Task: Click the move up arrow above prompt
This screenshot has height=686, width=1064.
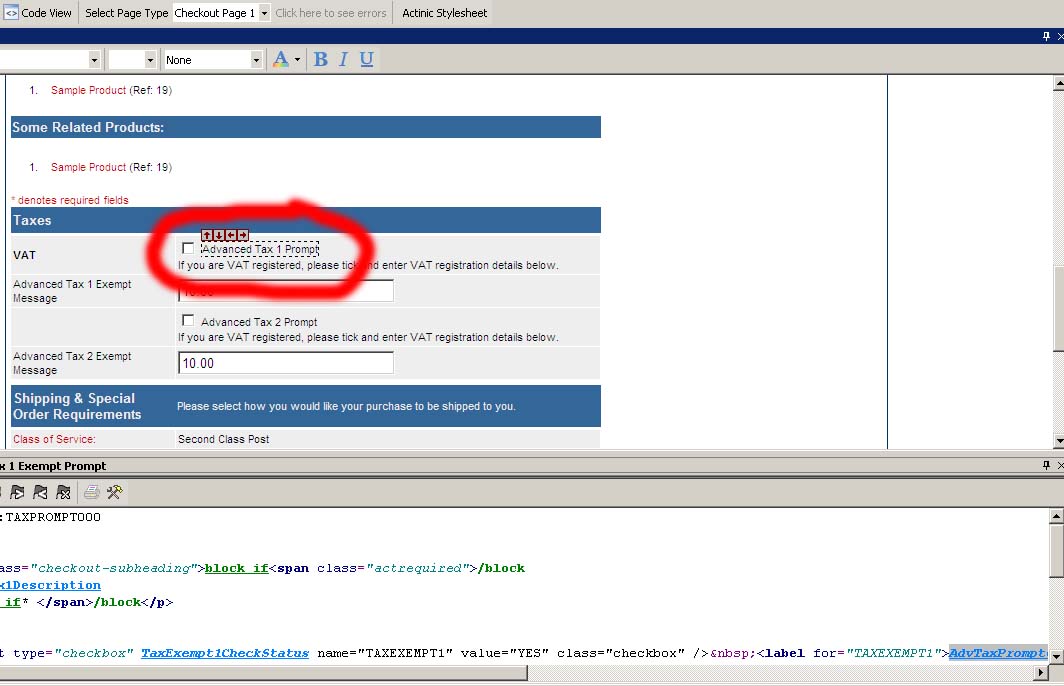Action: click(207, 235)
